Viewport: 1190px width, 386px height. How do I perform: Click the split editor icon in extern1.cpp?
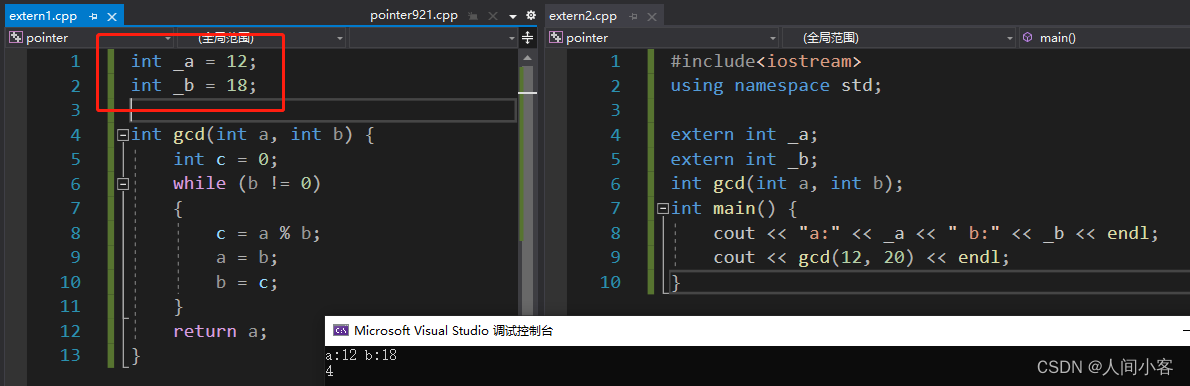[x=528, y=37]
